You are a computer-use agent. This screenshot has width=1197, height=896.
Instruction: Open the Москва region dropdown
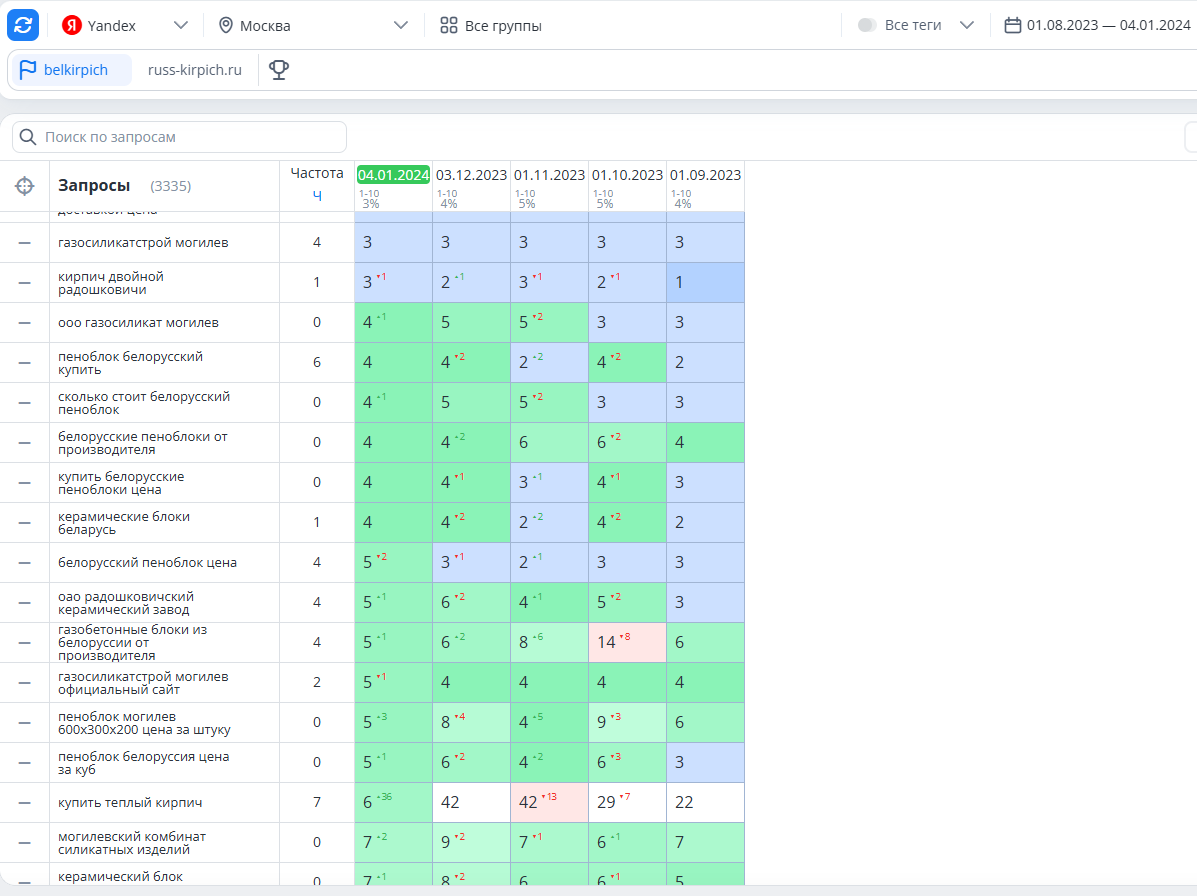point(400,25)
